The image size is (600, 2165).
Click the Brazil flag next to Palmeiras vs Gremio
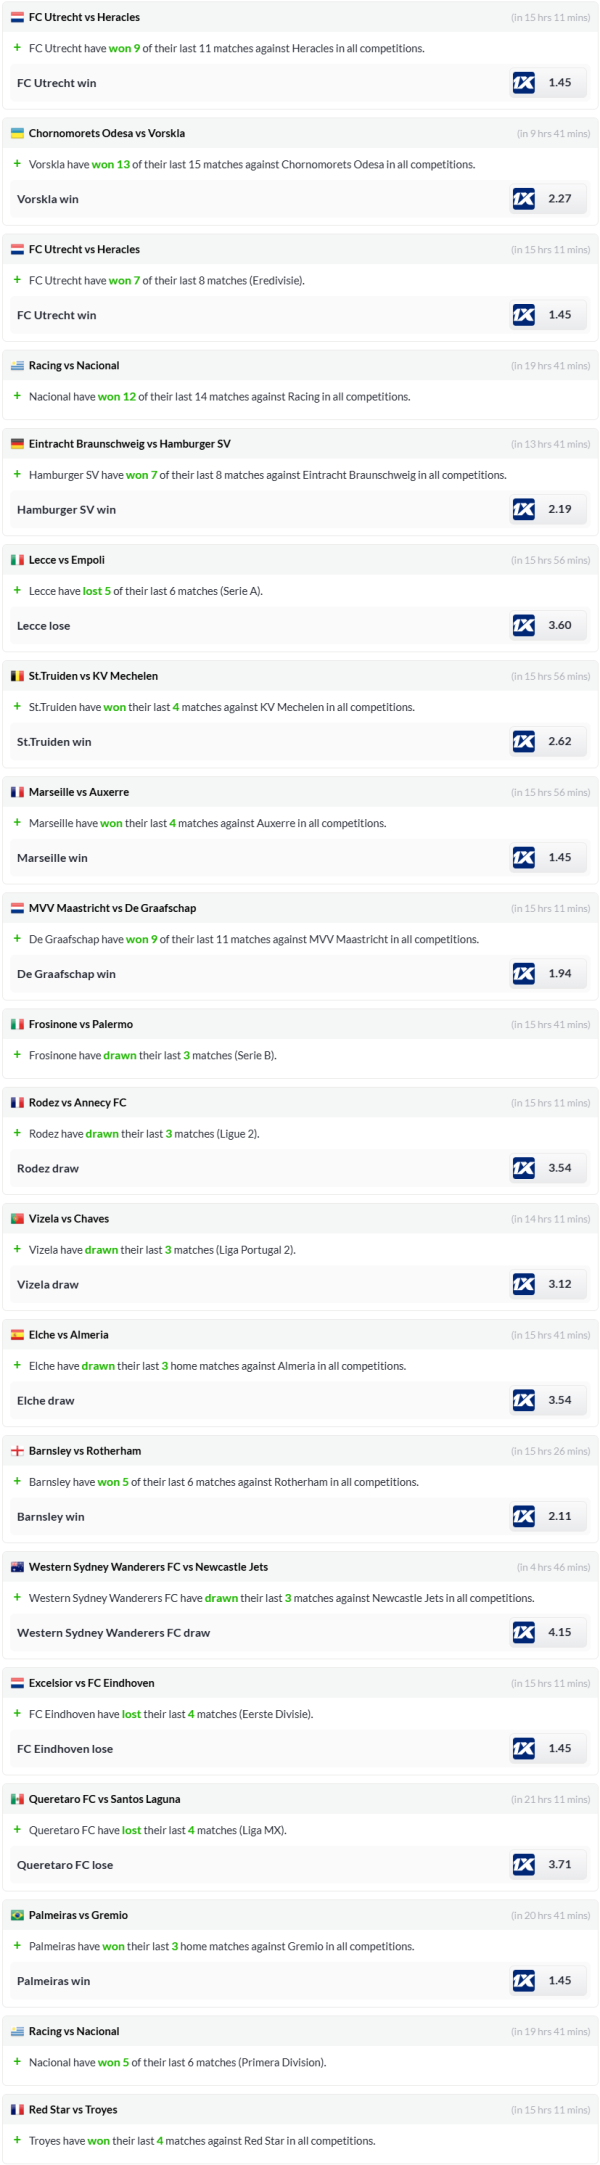tap(17, 1915)
